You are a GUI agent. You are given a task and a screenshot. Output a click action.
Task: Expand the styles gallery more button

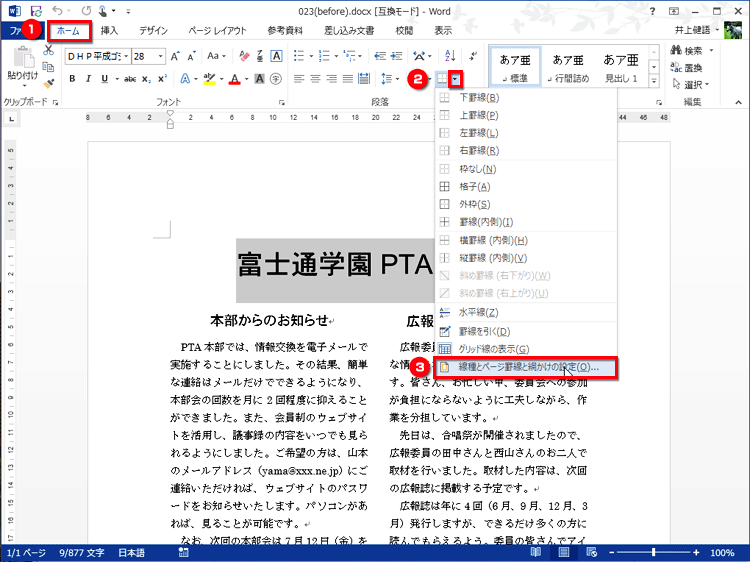pyautogui.click(x=654, y=81)
